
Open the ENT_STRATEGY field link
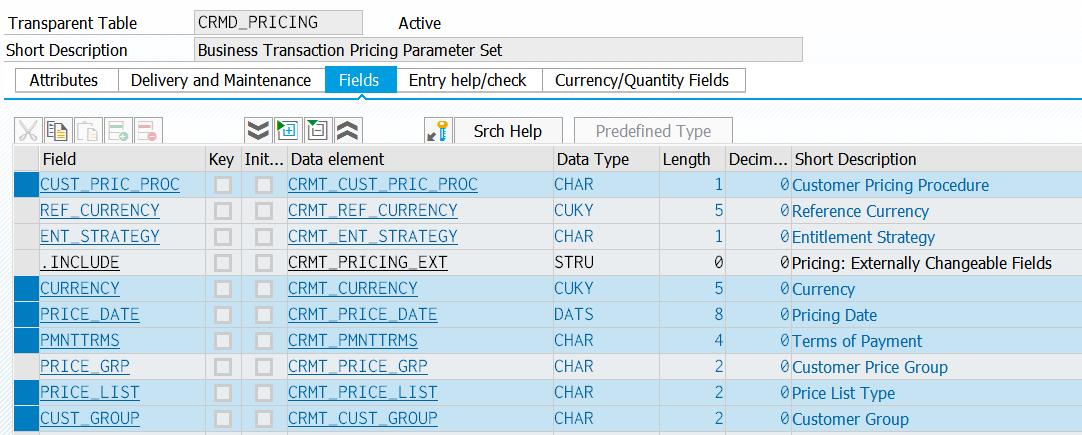[100, 237]
